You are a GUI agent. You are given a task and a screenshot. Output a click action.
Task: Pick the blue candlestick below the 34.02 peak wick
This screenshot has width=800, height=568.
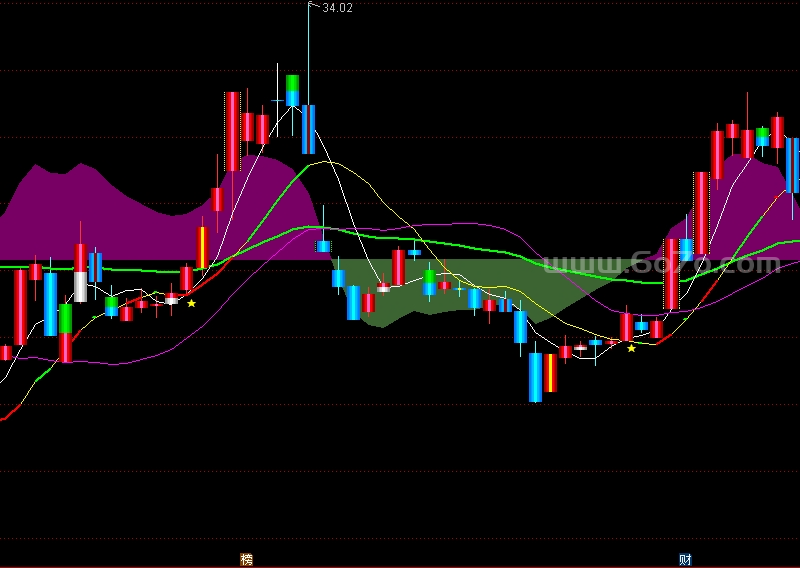[308, 129]
